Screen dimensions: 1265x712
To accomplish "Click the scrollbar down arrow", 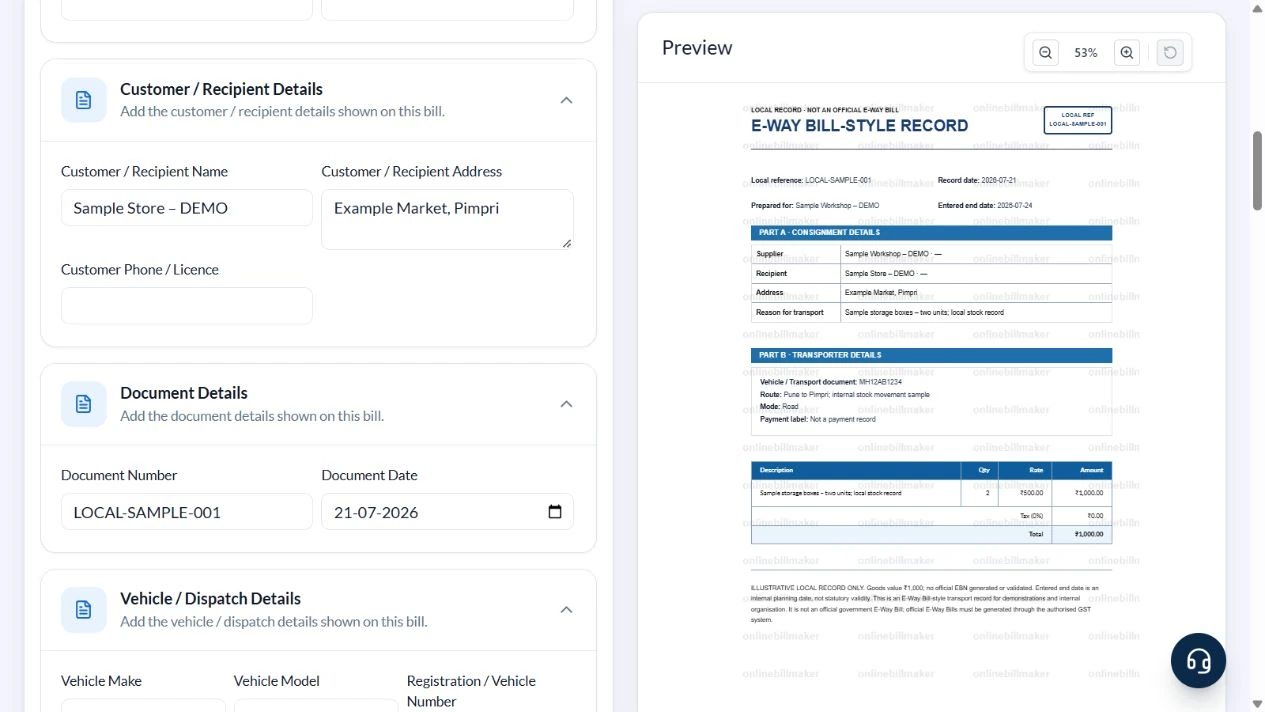I will pyautogui.click(x=1257, y=704).
